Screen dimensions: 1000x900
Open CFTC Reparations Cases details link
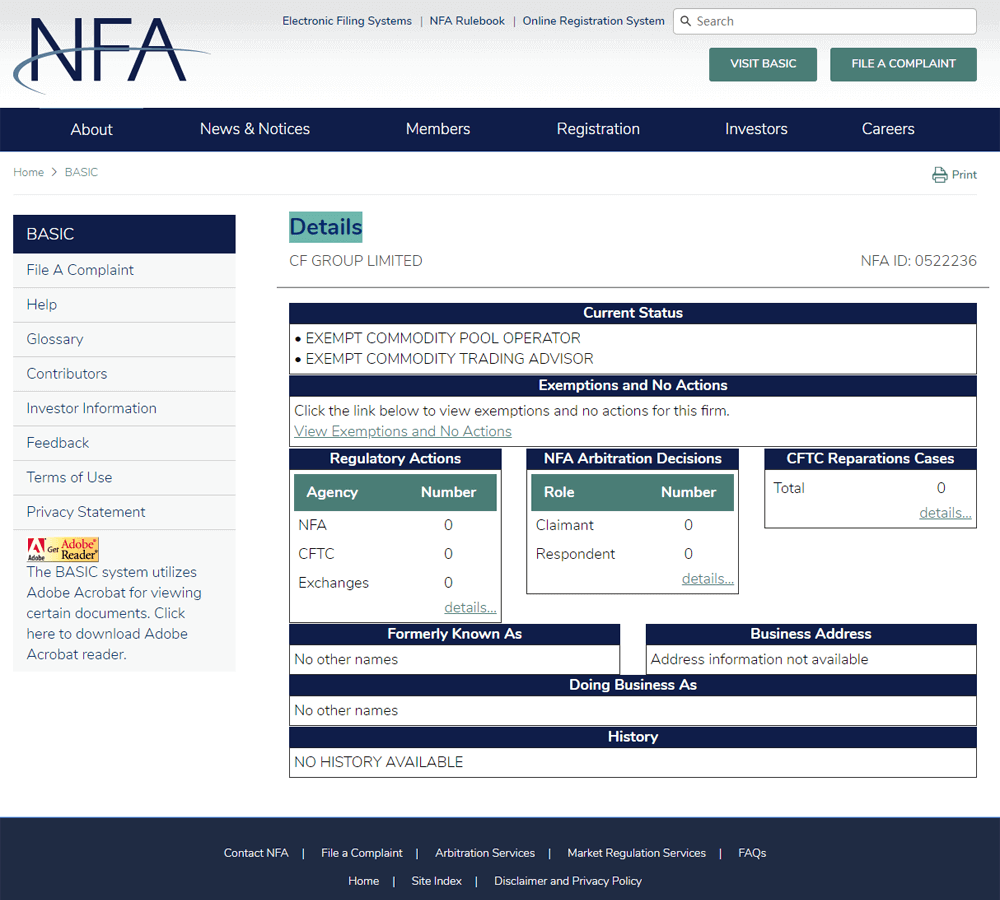coord(945,512)
